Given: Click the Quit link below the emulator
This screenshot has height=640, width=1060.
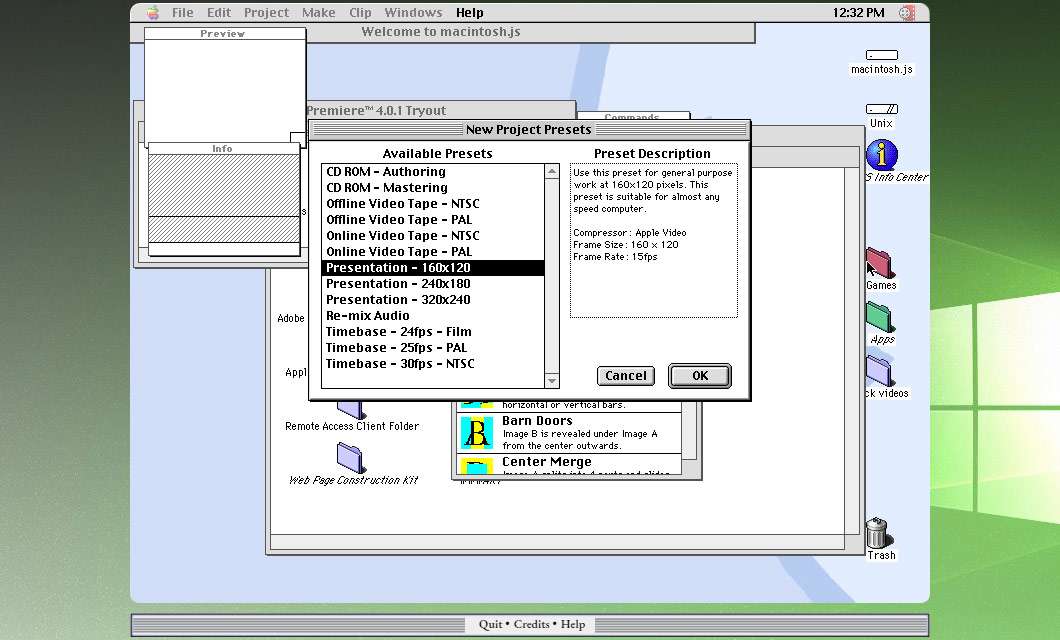Looking at the screenshot, I should coord(490,624).
